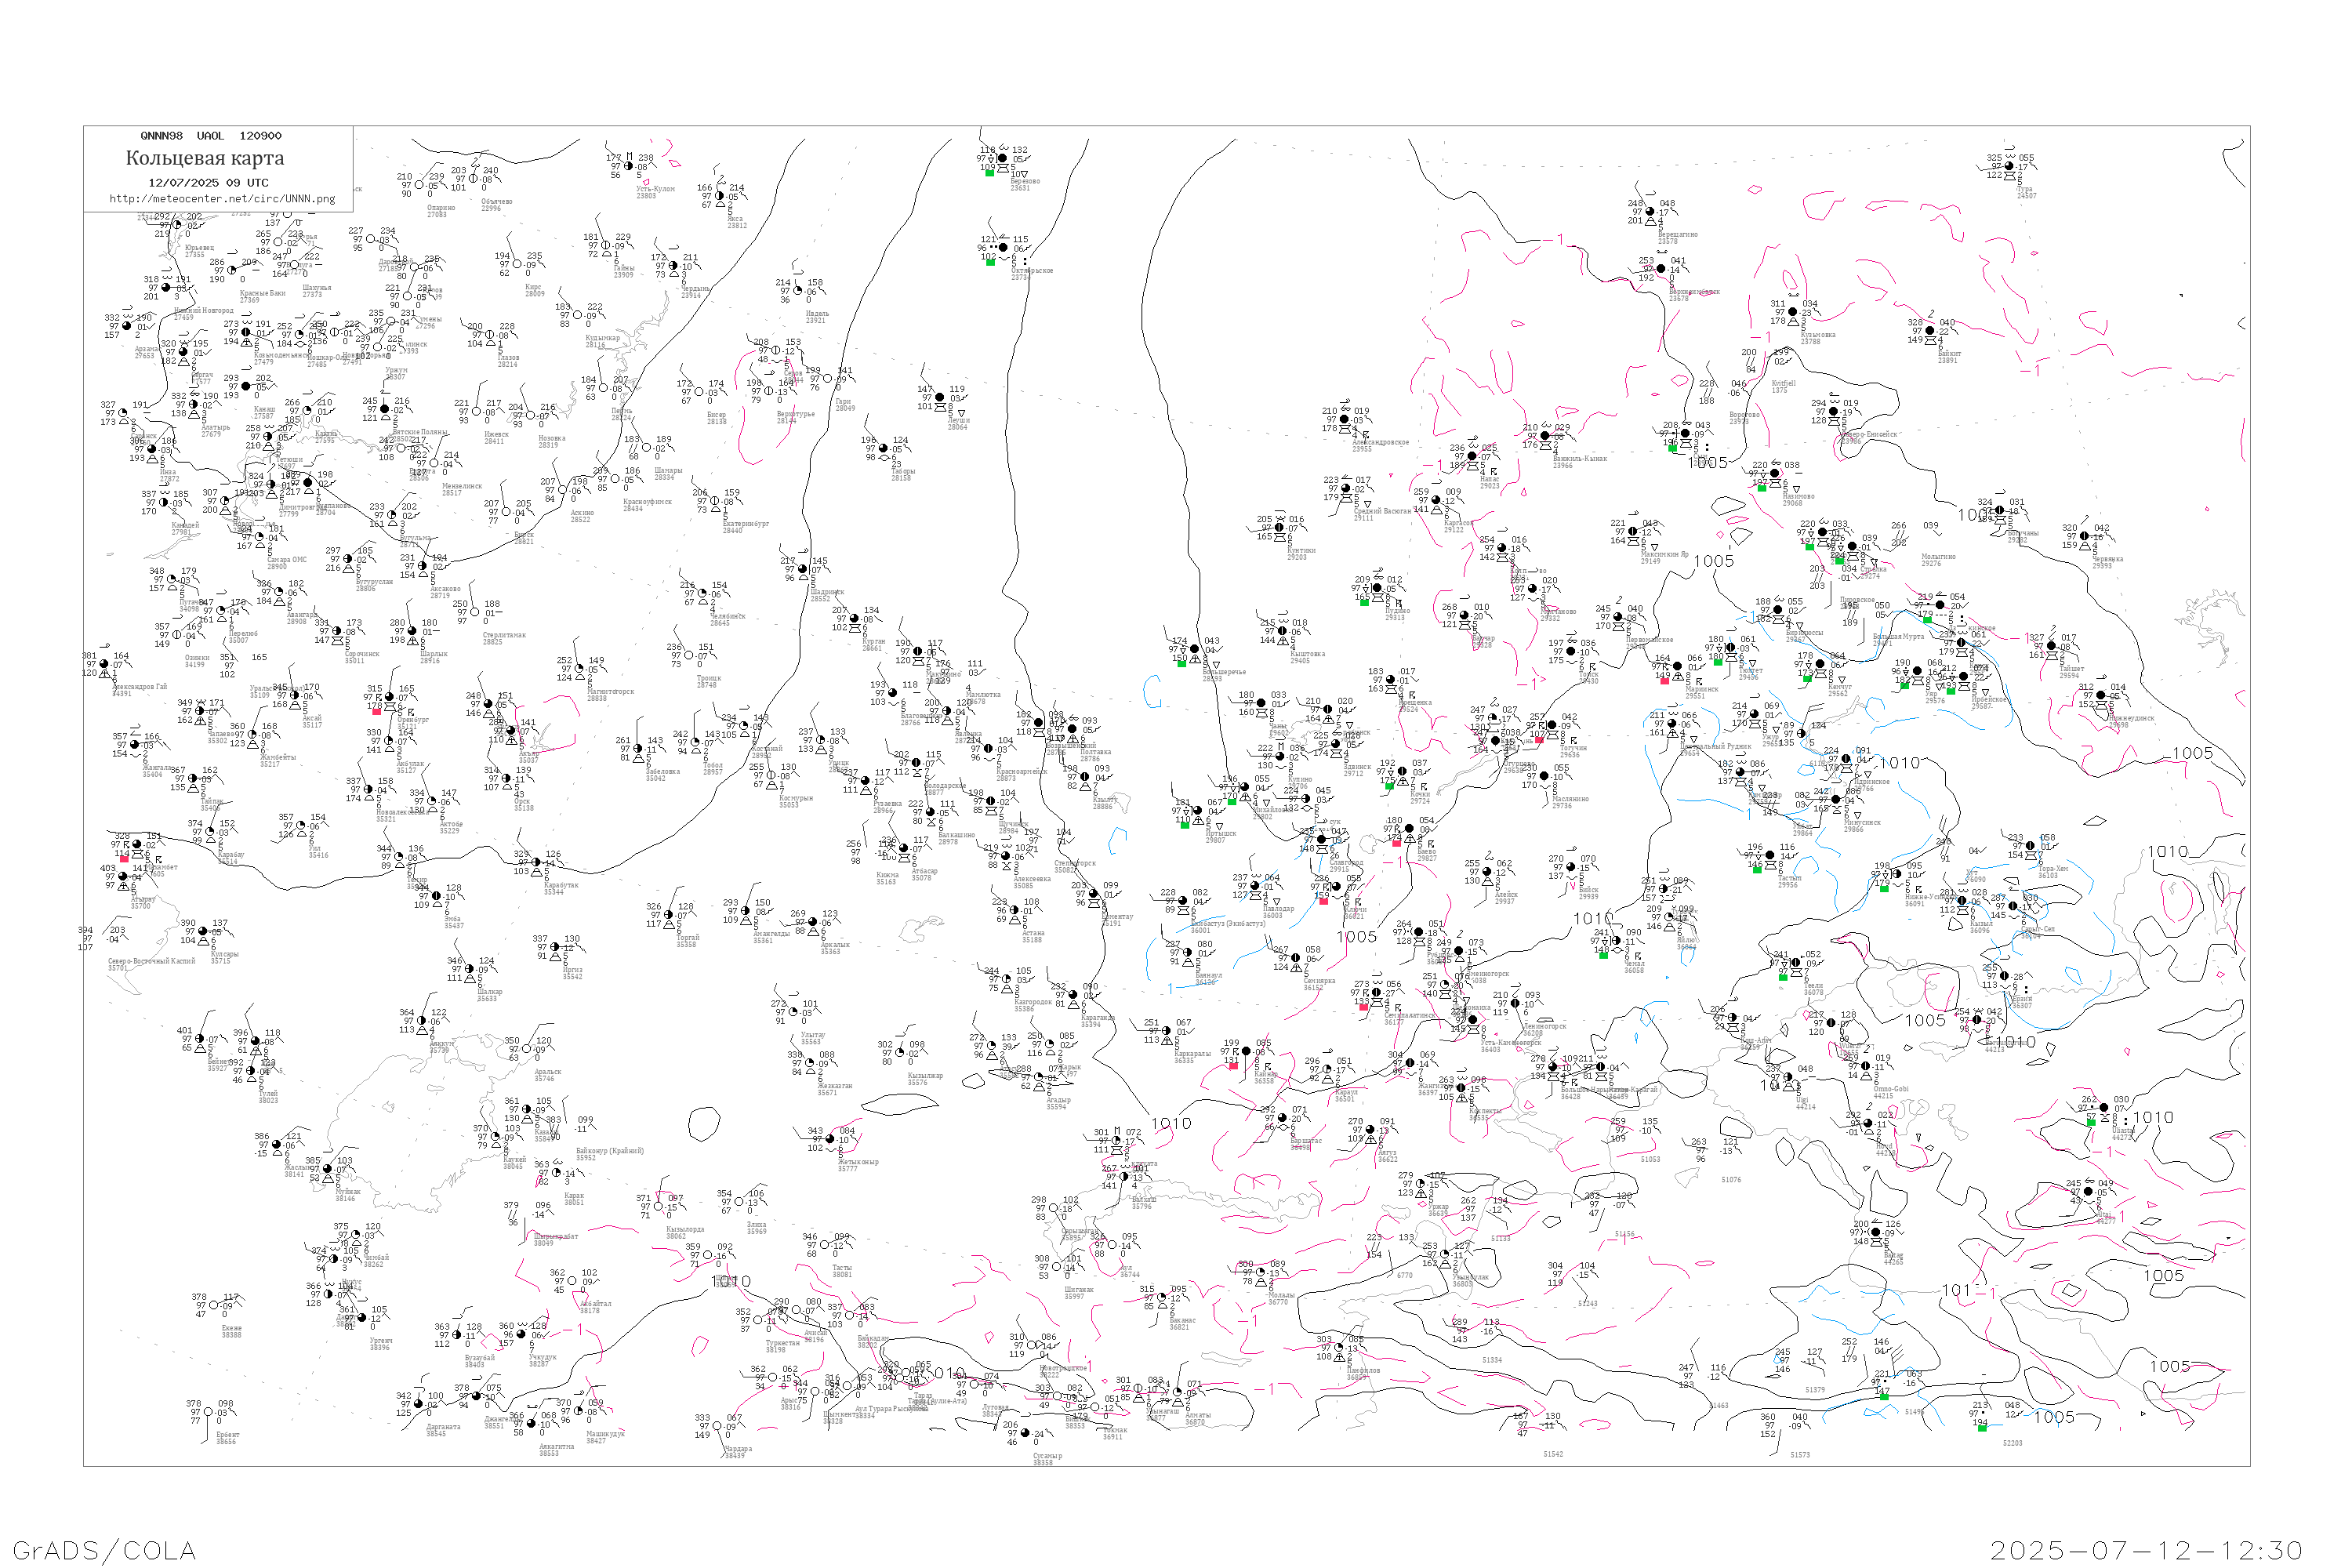Click the green square at Назимово station
Screen dimensions: 2352x1568
[1762, 488]
